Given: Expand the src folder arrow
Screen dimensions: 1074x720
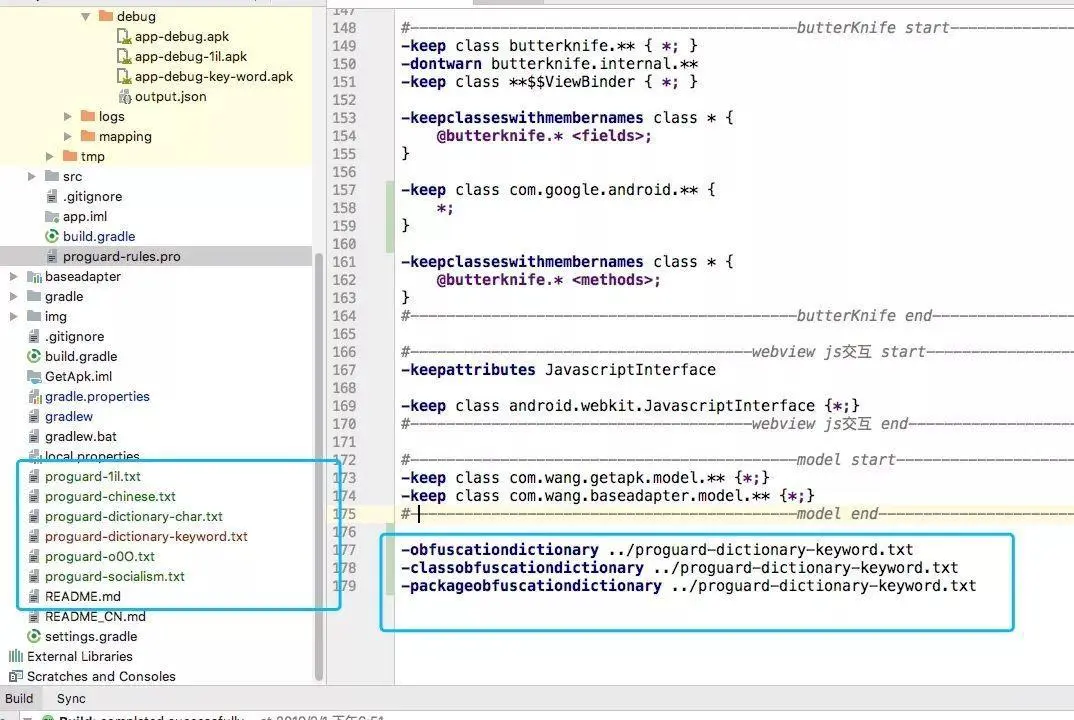Looking at the screenshot, I should click(32, 177).
